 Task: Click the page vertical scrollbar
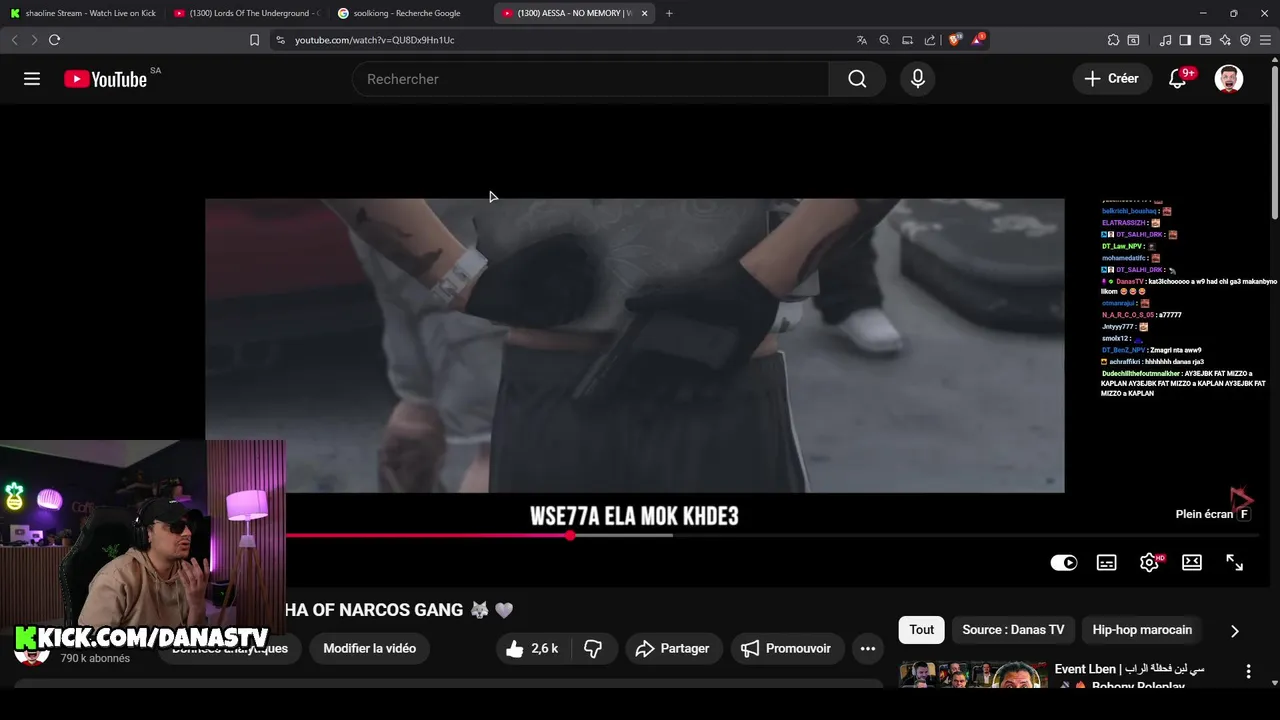[x=1274, y=140]
